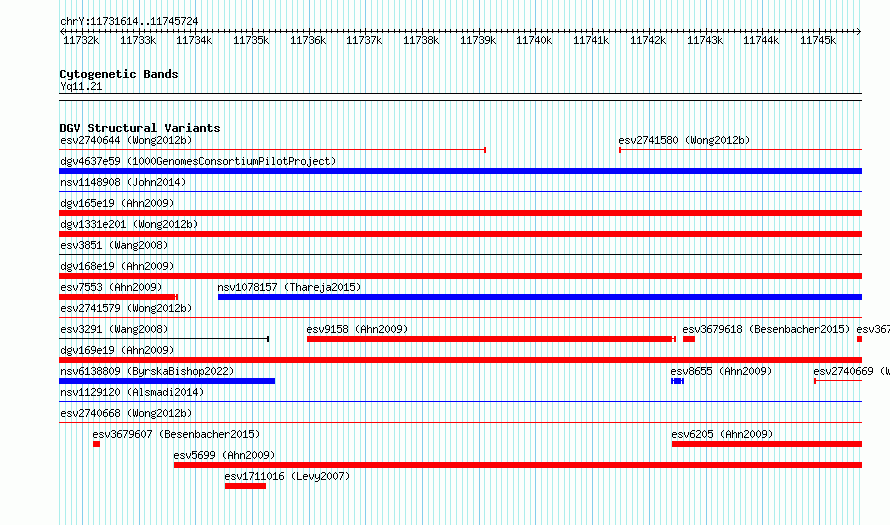Click the 11732k ruler position
This screenshot has width=890, height=525.
point(81,40)
